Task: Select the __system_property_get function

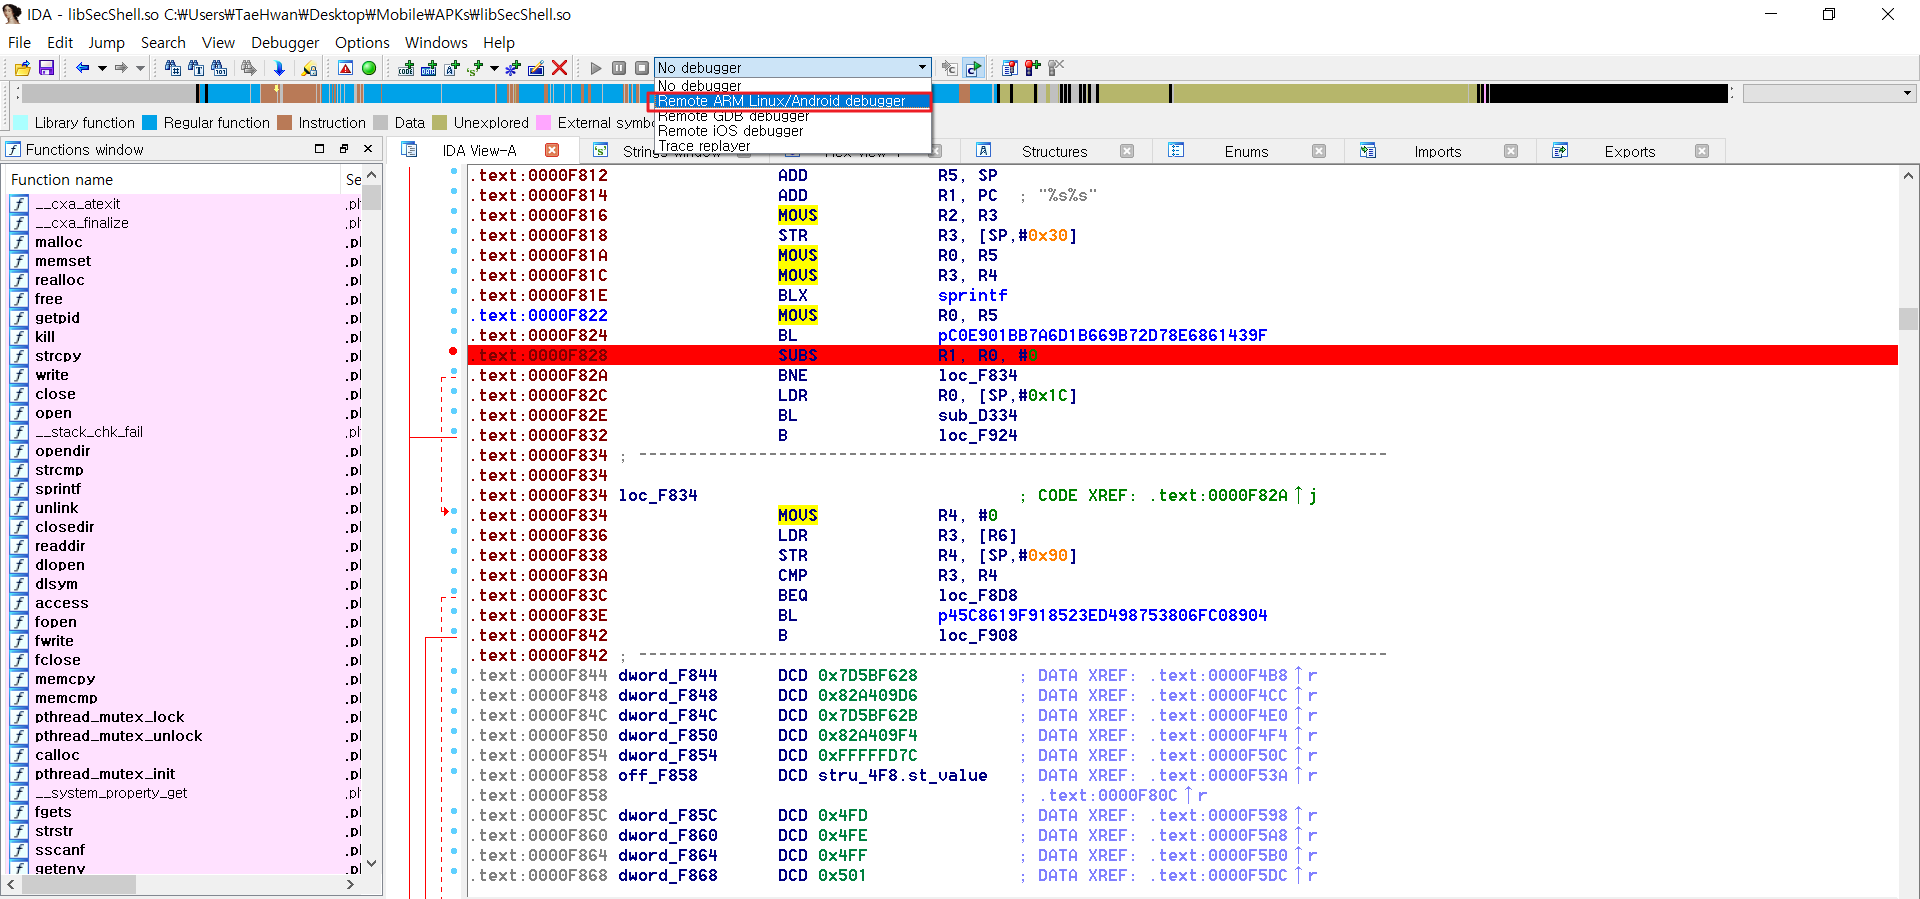Action: 185,793
